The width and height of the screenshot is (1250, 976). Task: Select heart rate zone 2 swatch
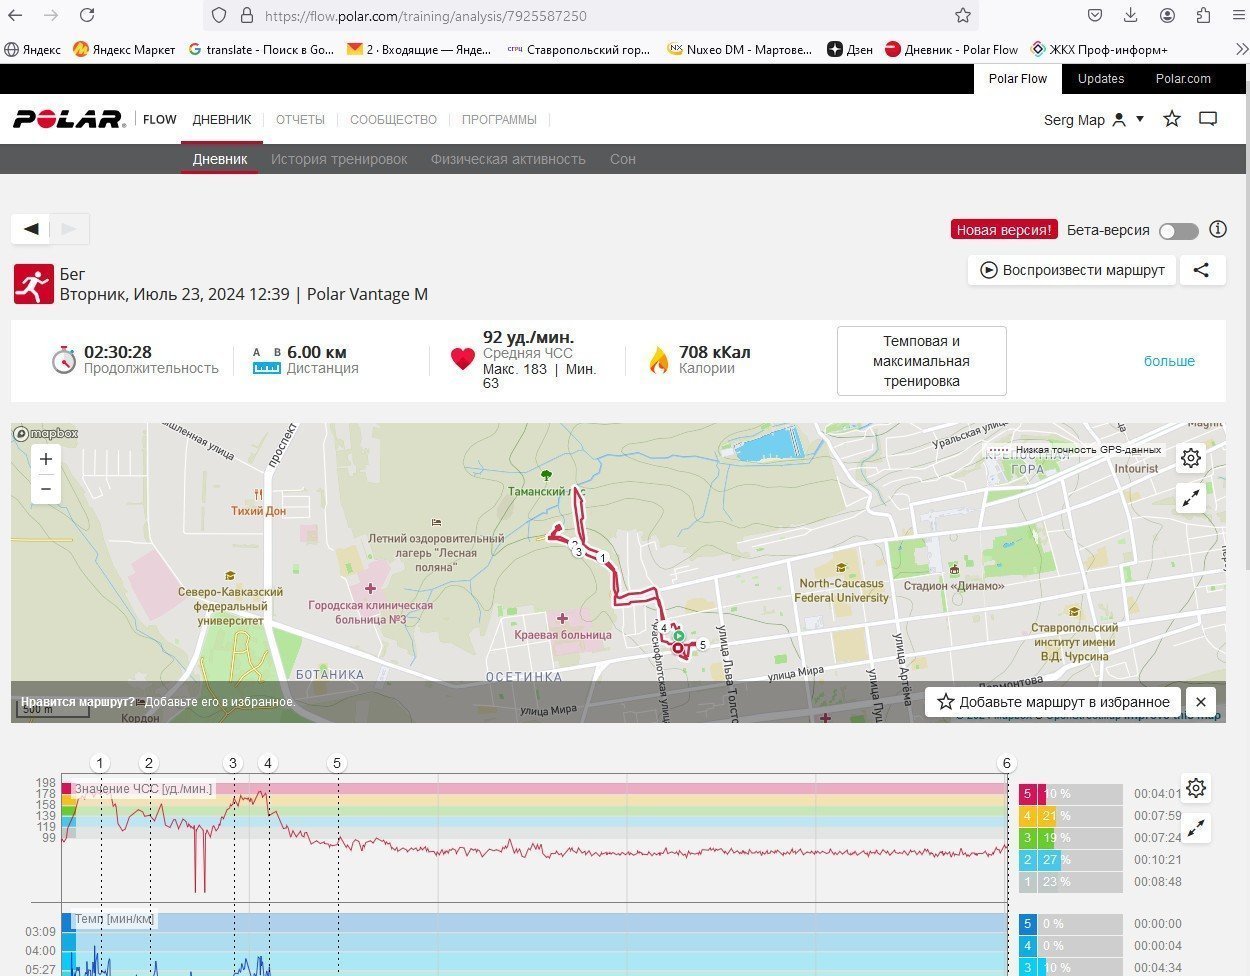coord(1027,860)
